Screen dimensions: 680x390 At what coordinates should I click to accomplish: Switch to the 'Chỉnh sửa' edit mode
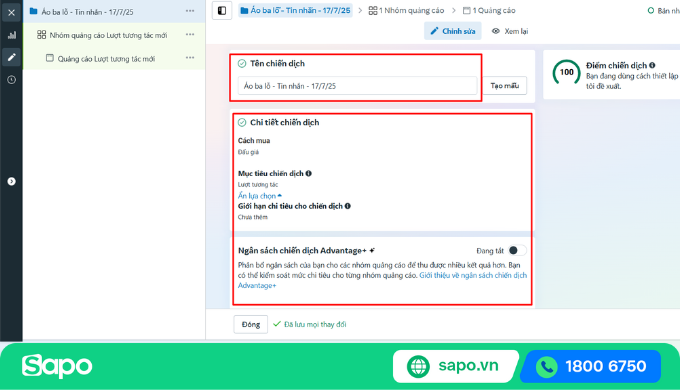(453, 31)
